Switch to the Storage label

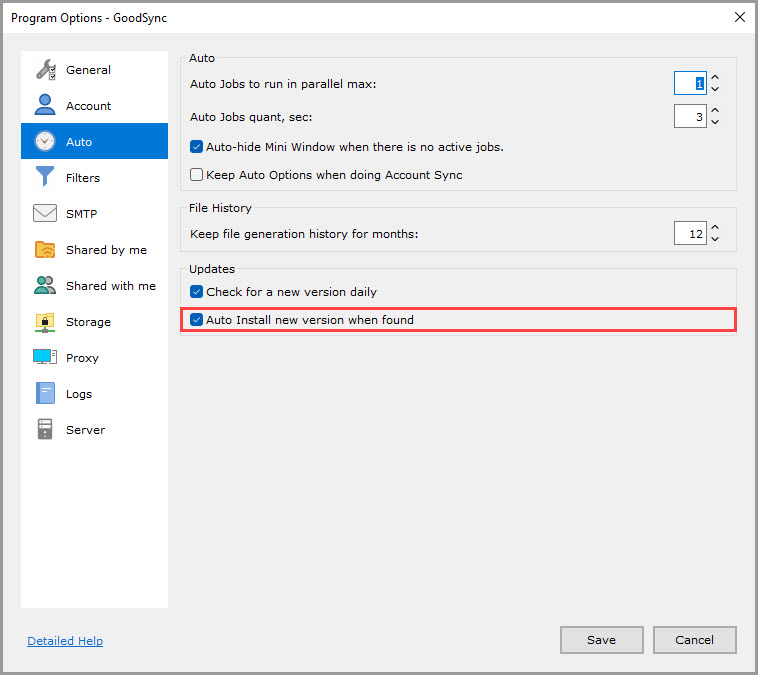[88, 322]
